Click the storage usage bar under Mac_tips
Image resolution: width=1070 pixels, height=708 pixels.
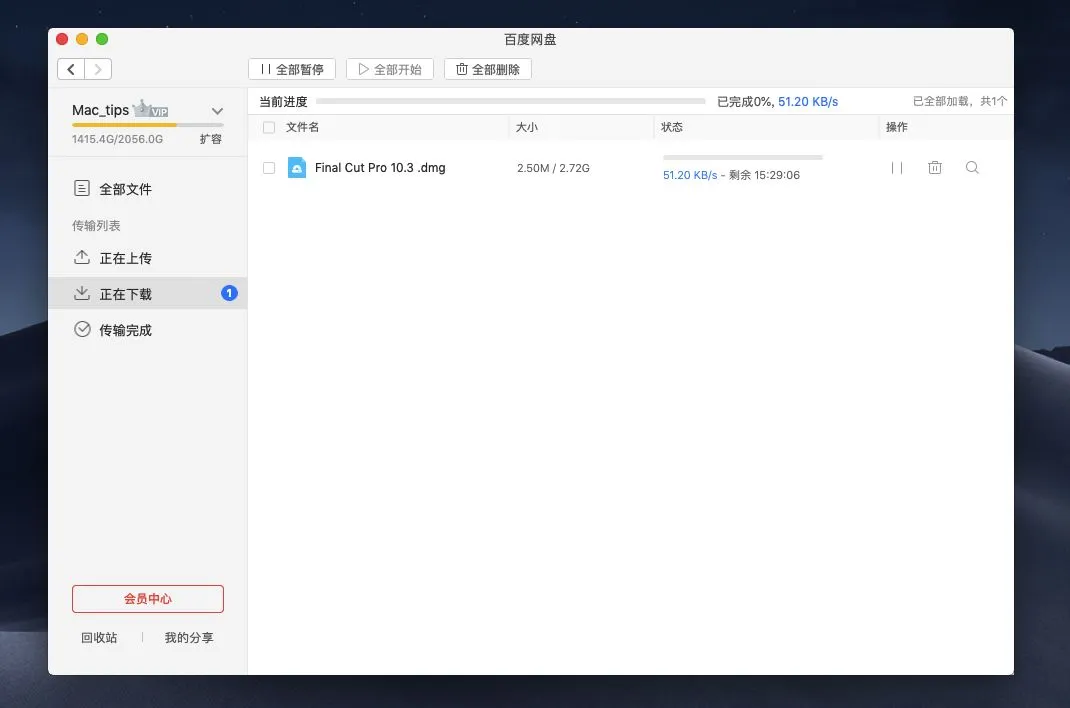click(147, 125)
